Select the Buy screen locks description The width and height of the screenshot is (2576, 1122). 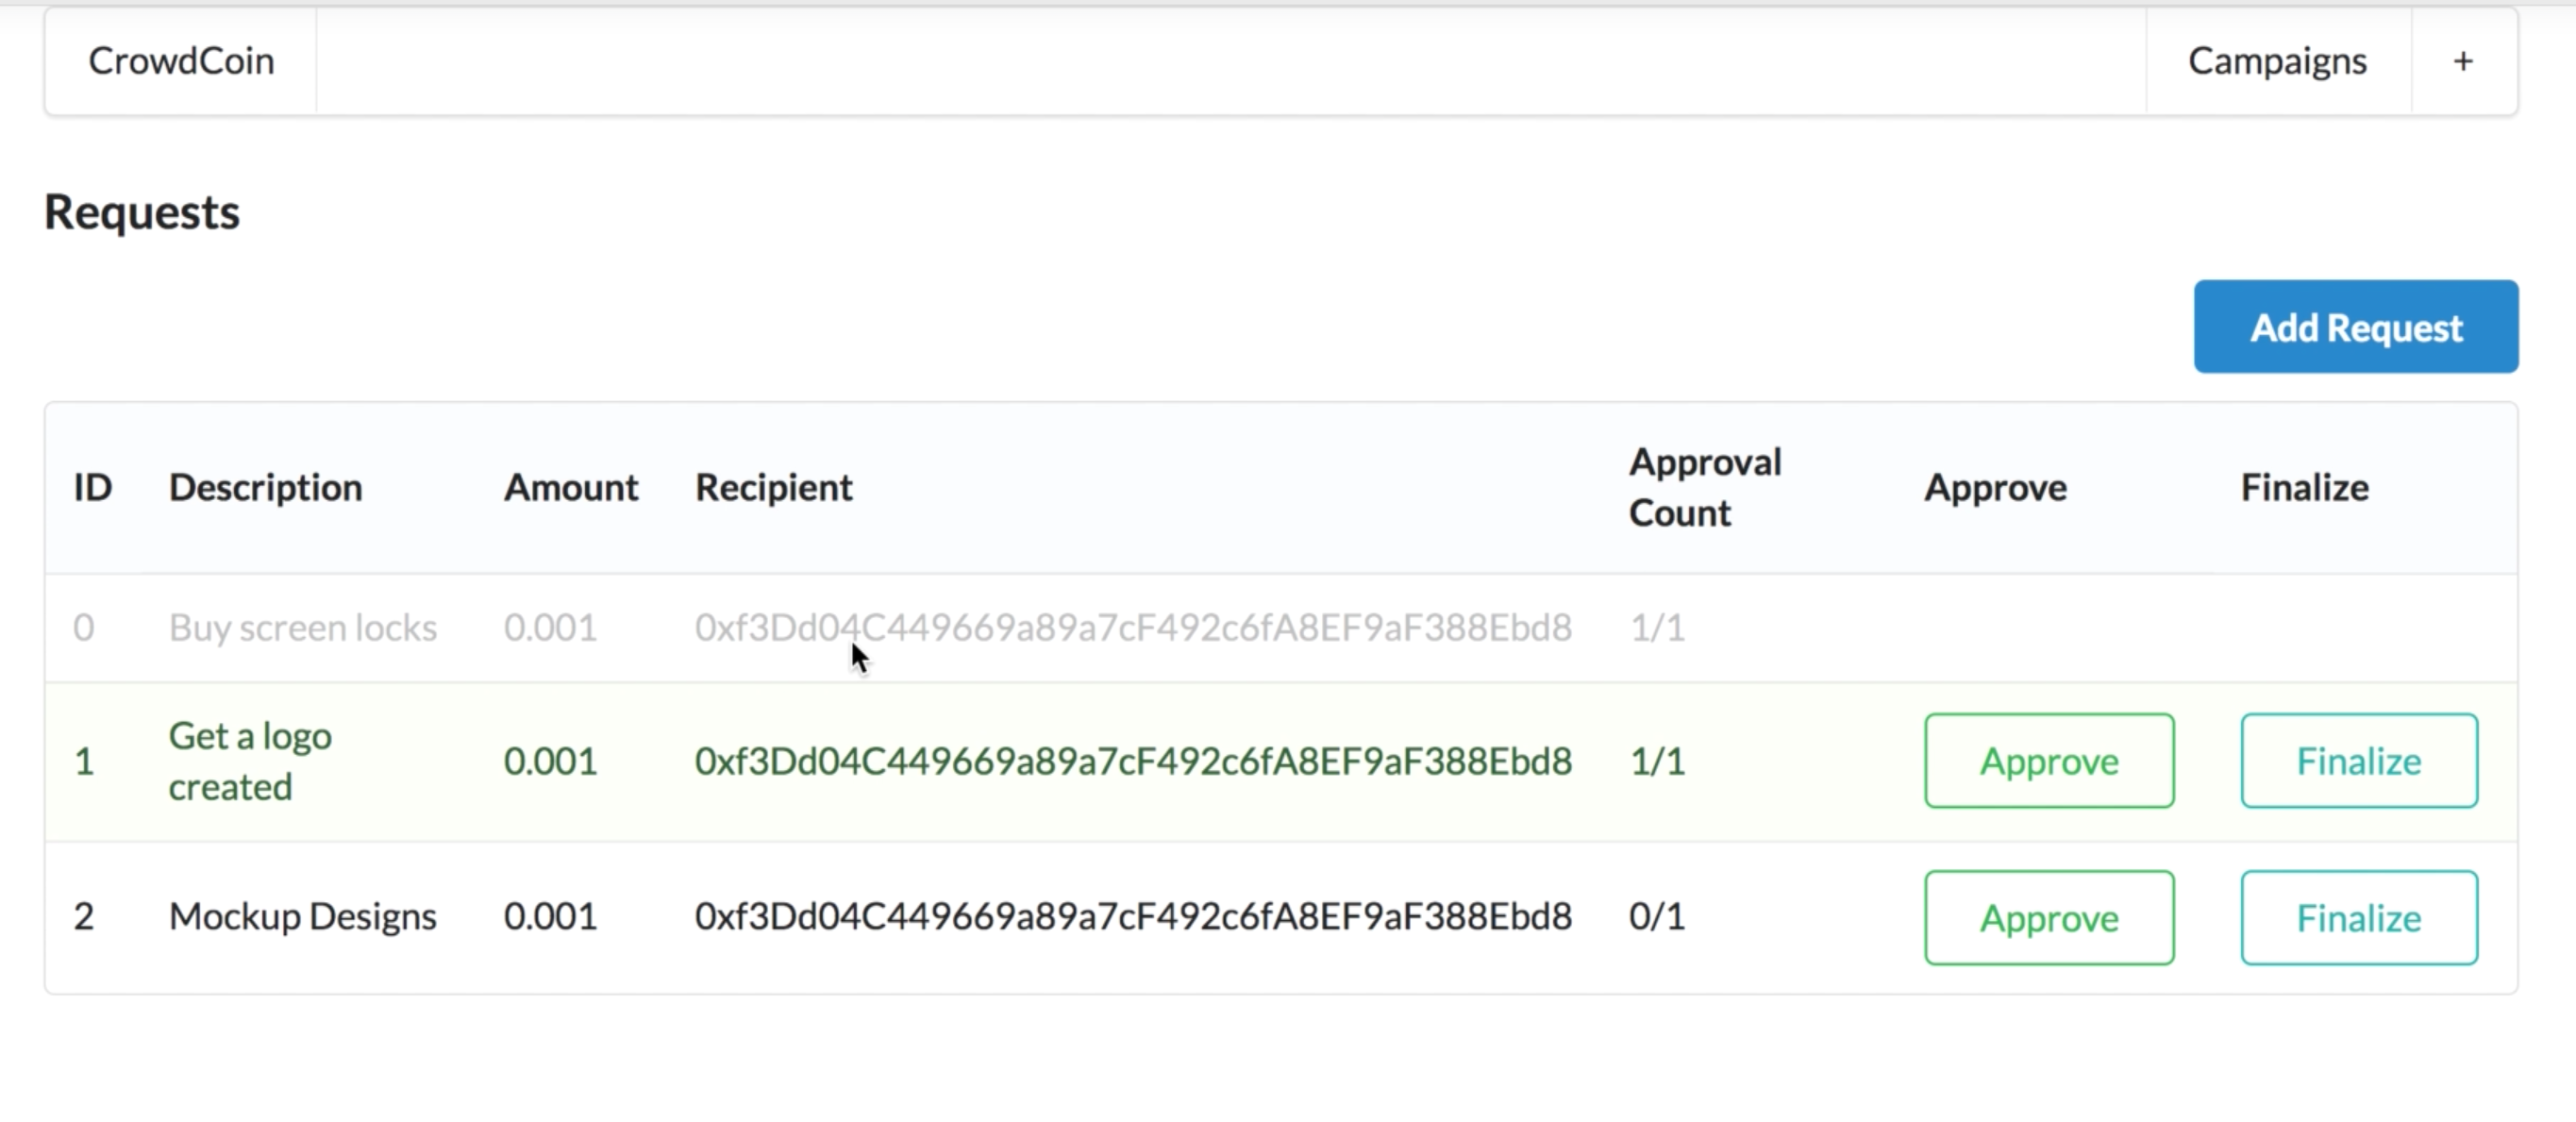(302, 628)
